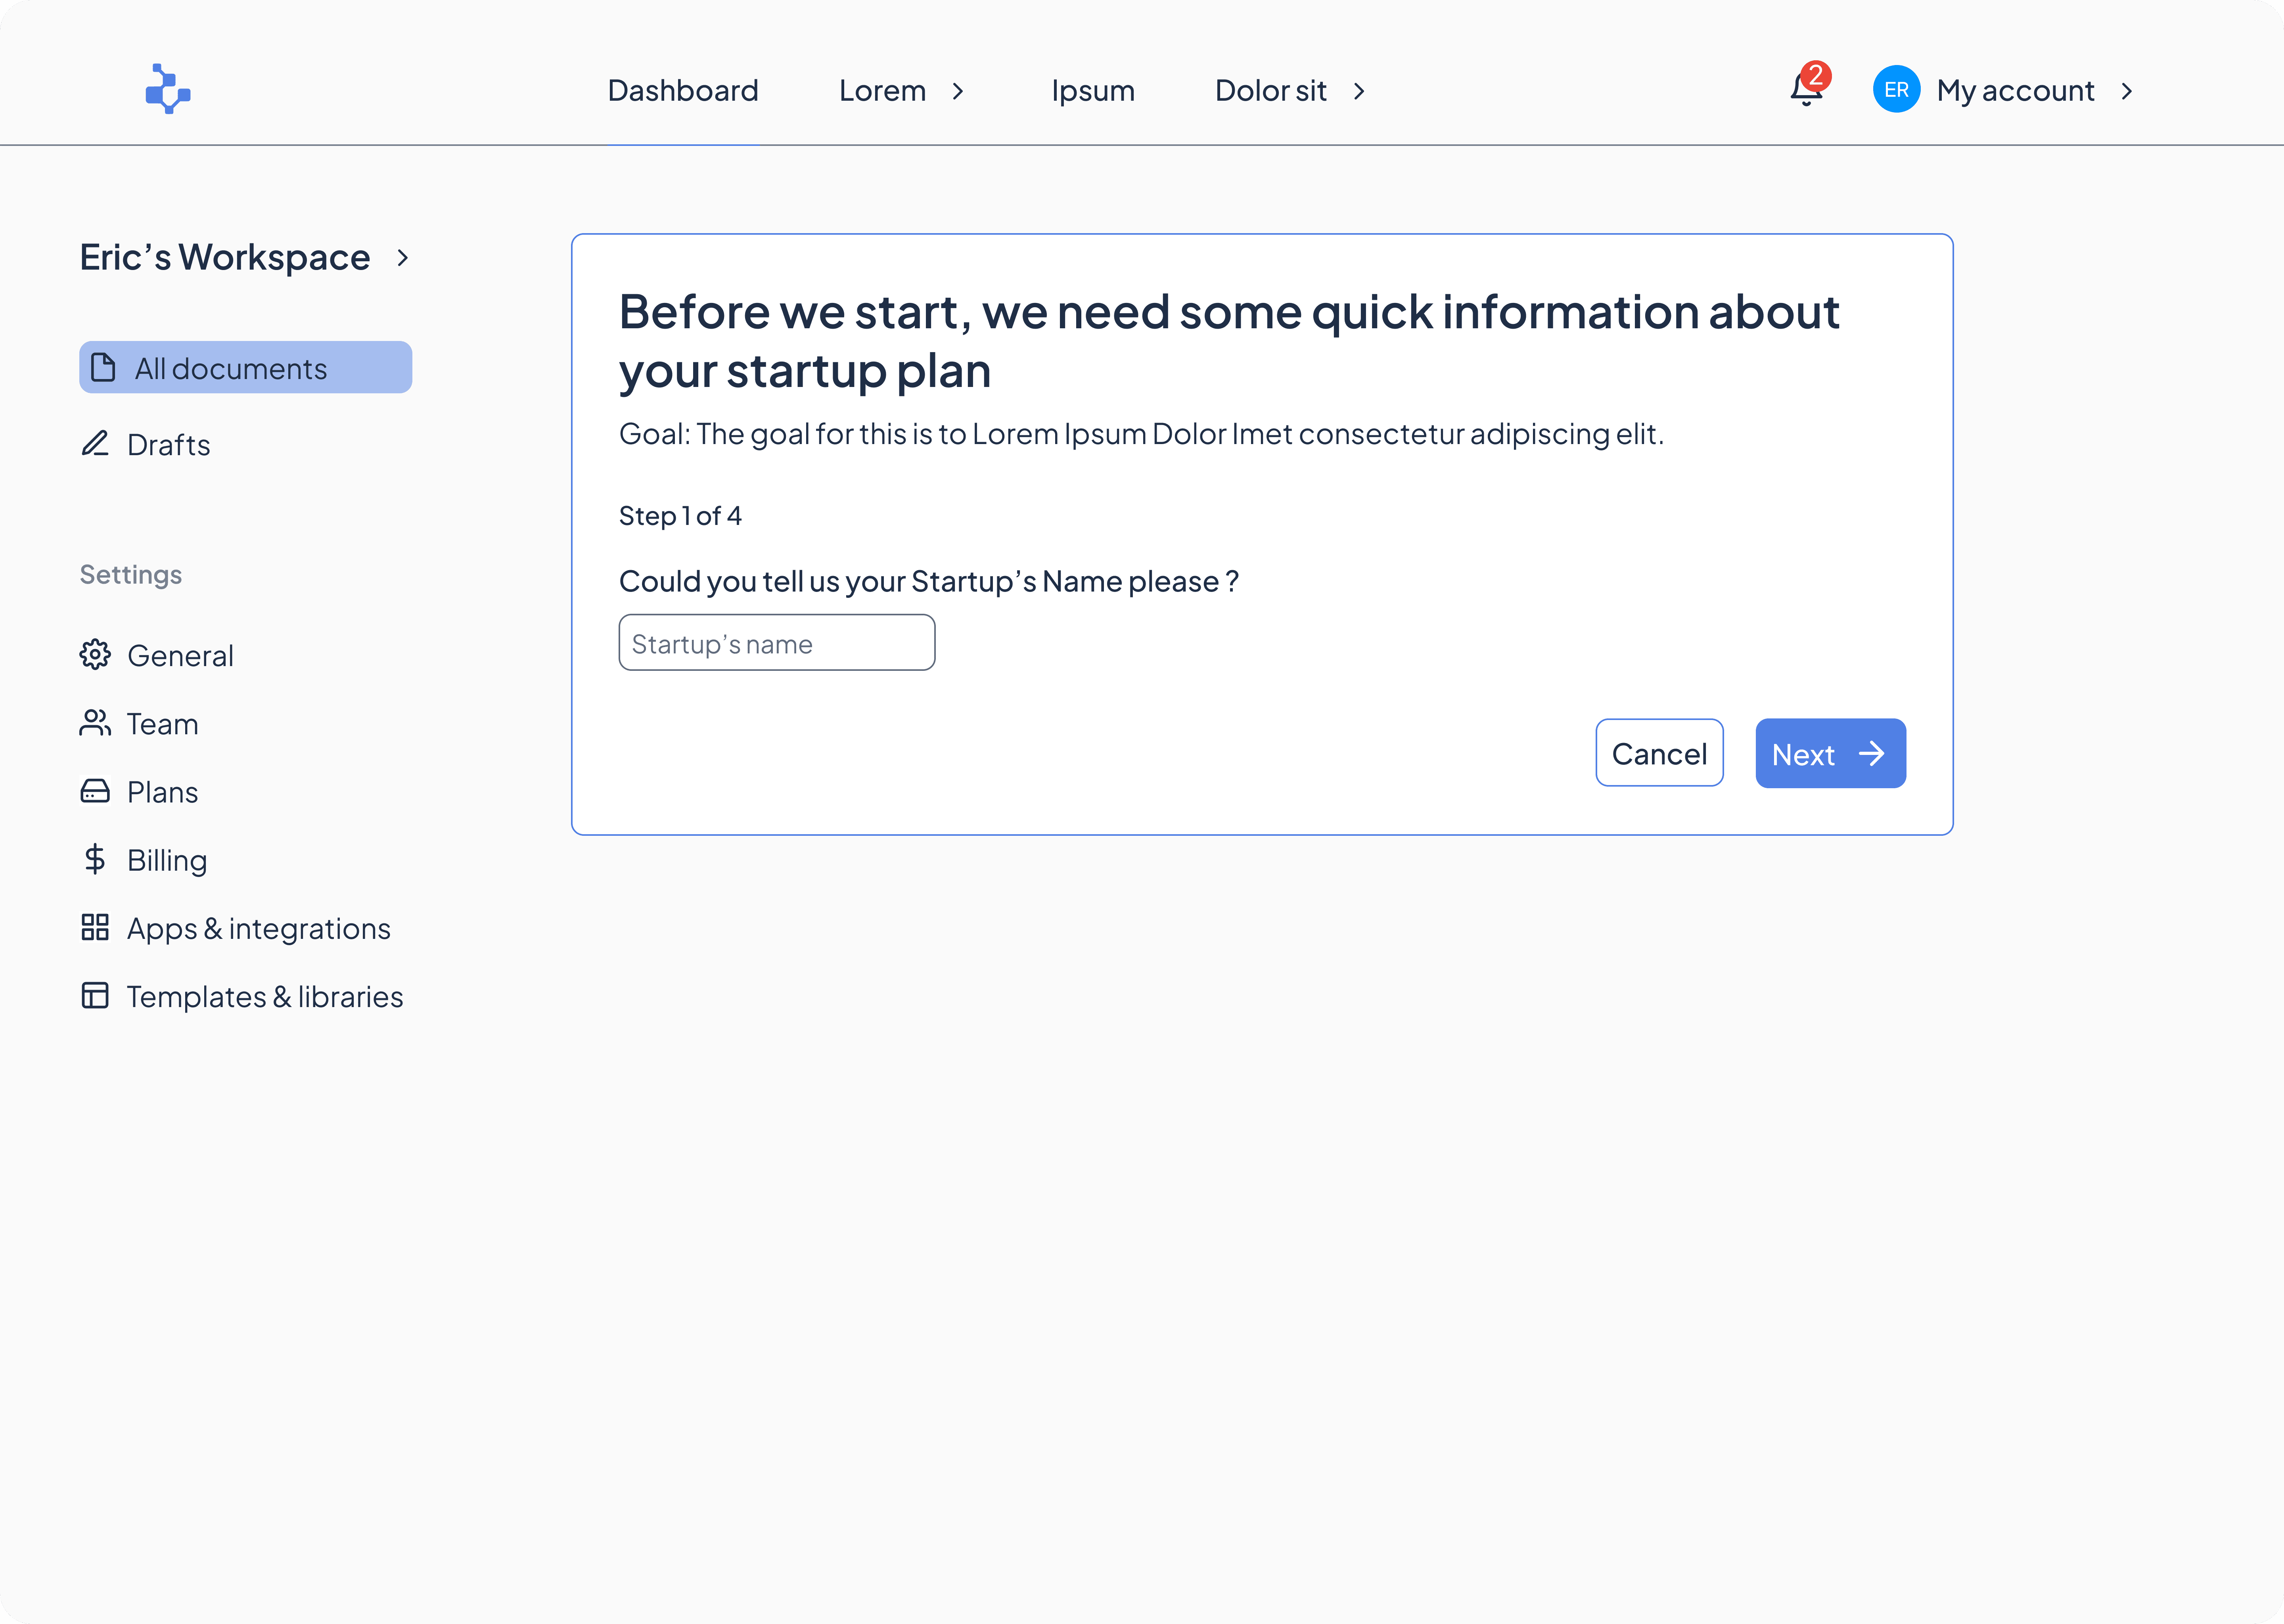Expand the Dolor sit menu chevron
Screen dimensions: 2284x1624
[1359, 91]
